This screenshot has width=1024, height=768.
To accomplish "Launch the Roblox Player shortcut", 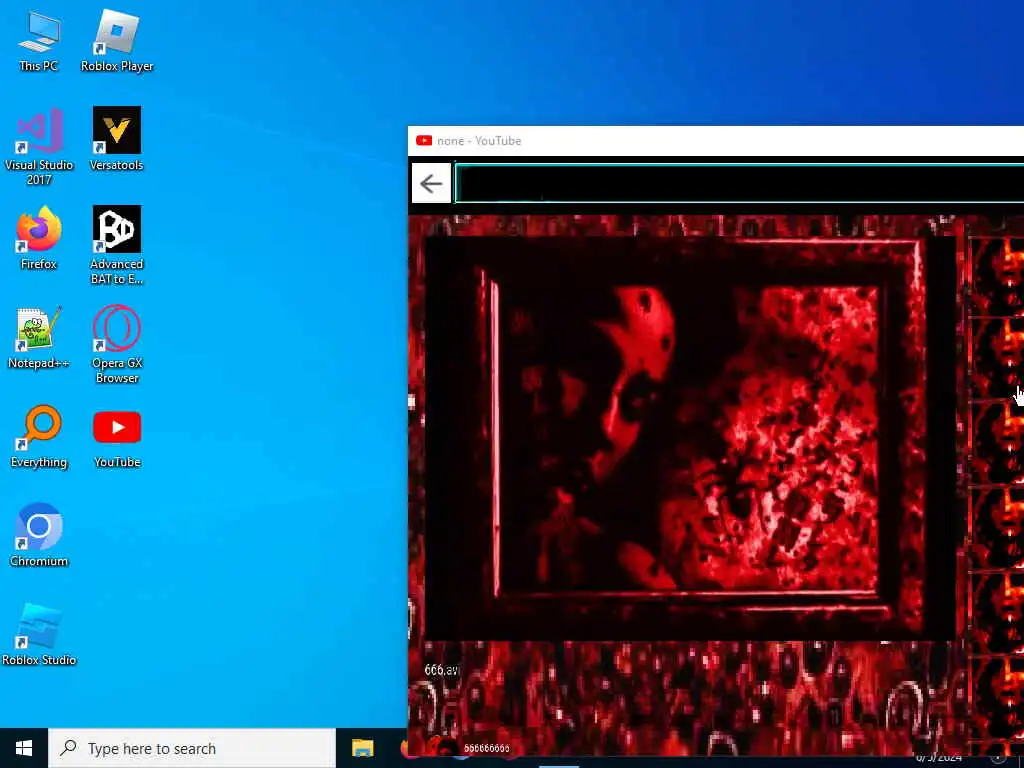I will coord(117,42).
